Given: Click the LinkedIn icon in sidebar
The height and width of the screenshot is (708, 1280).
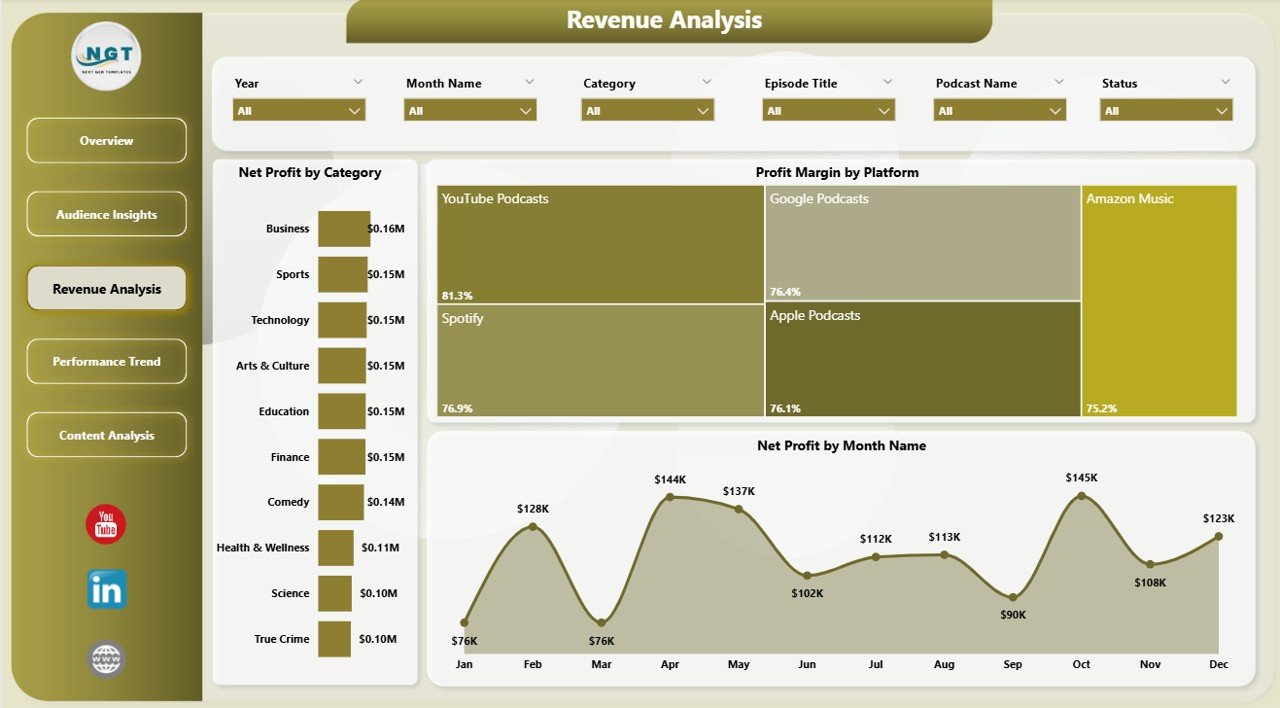Looking at the screenshot, I should [105, 590].
